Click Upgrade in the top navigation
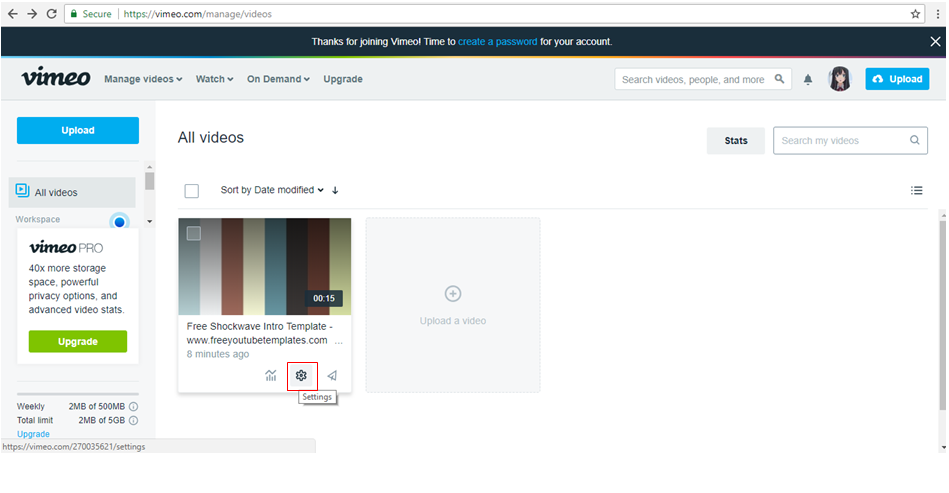The image size is (949, 493). coord(343,79)
